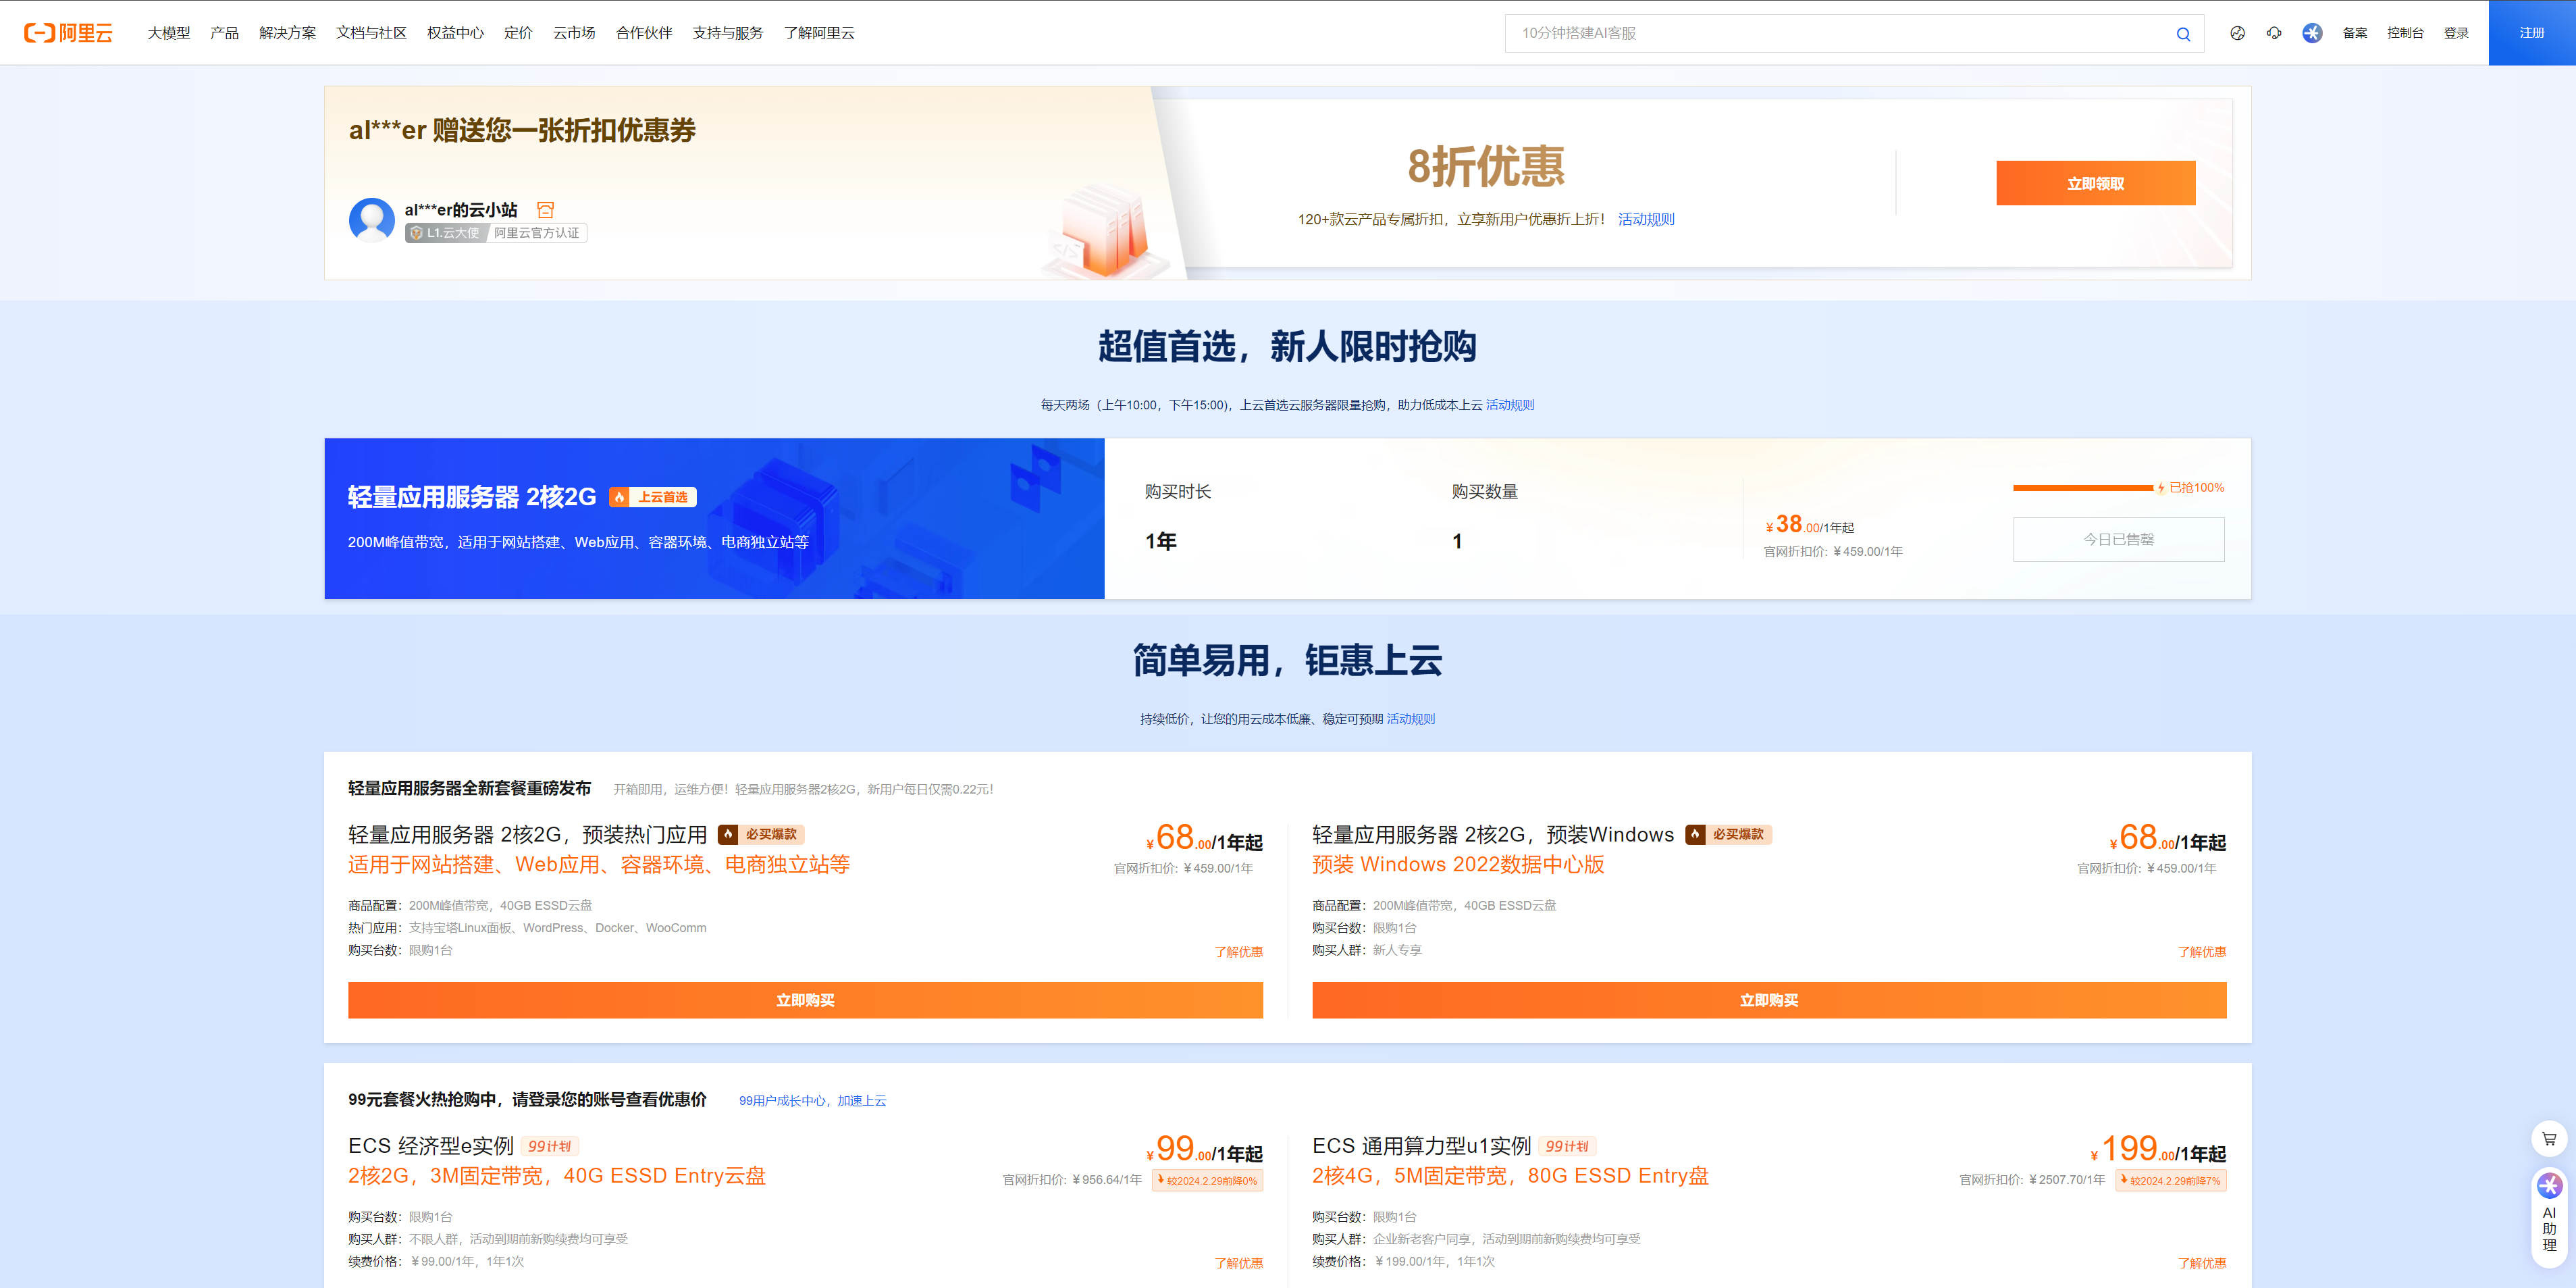Click the 备案 link in header

(x=2355, y=33)
